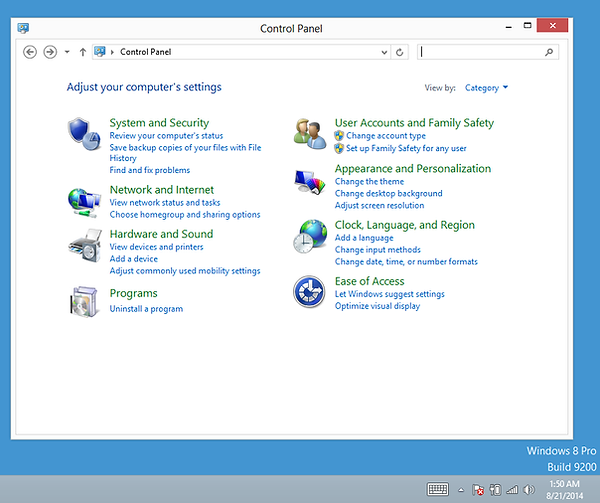Viewport: 600px width, 503px height.
Task: Click the Control Panel title bar icon
Action: pyautogui.click(x=23, y=28)
